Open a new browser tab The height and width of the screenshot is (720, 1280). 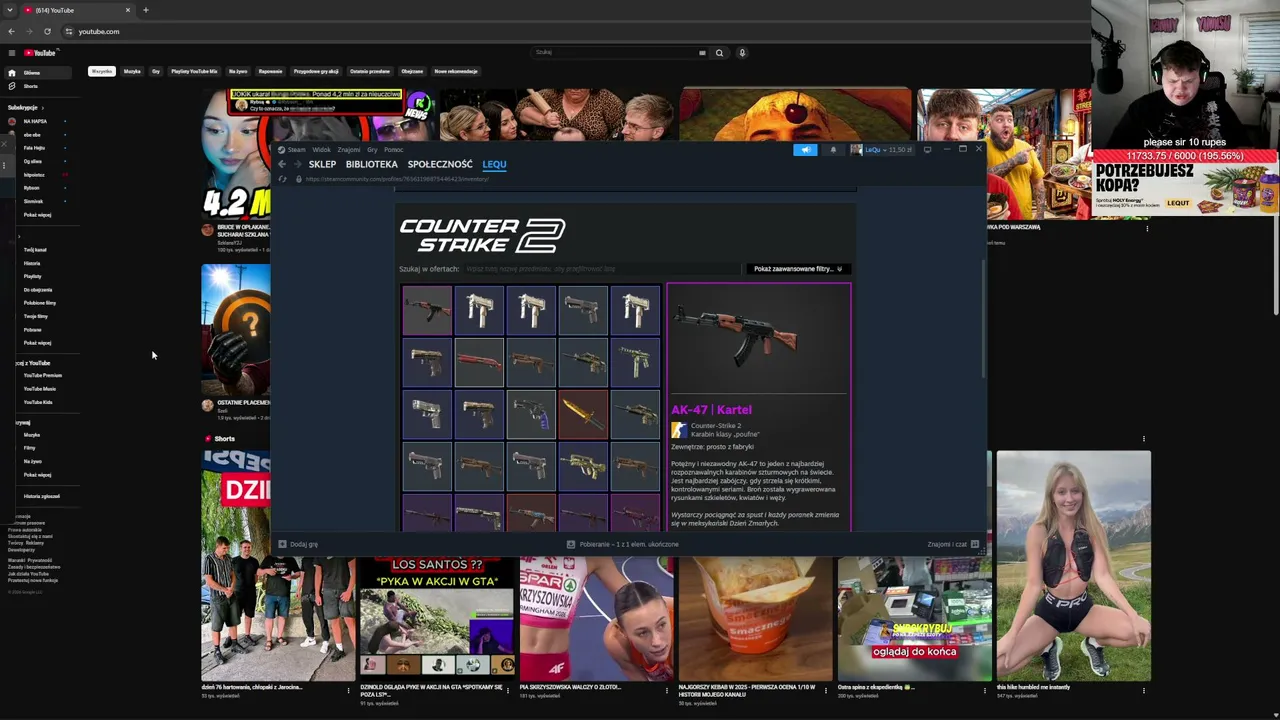tap(145, 10)
